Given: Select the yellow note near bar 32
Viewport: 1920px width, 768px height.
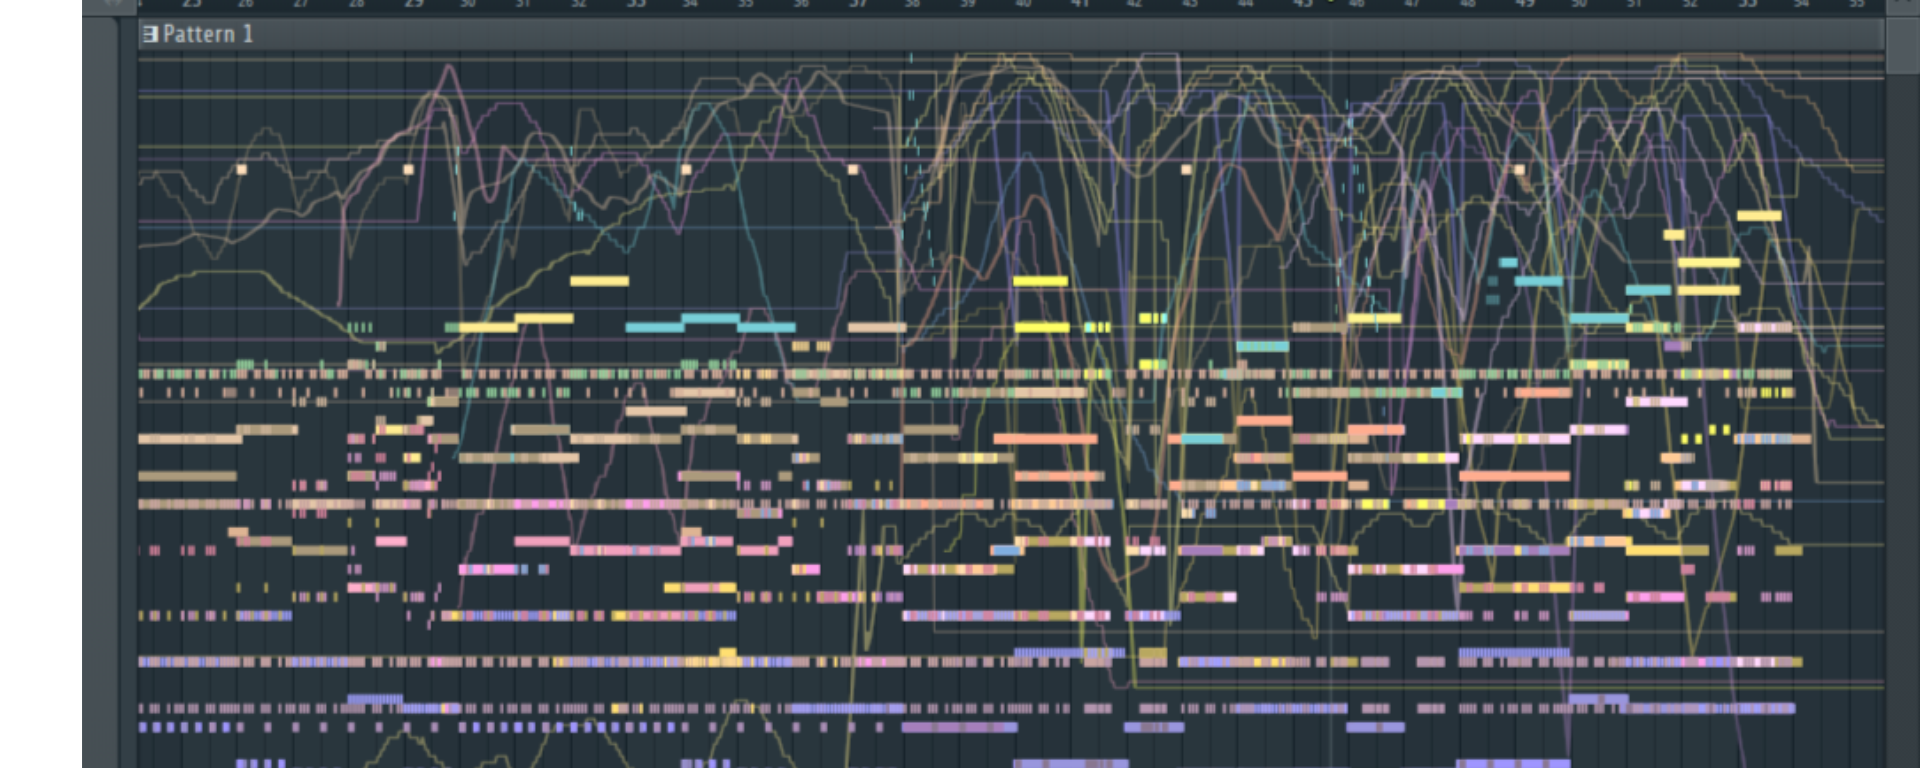Looking at the screenshot, I should tap(599, 281).
